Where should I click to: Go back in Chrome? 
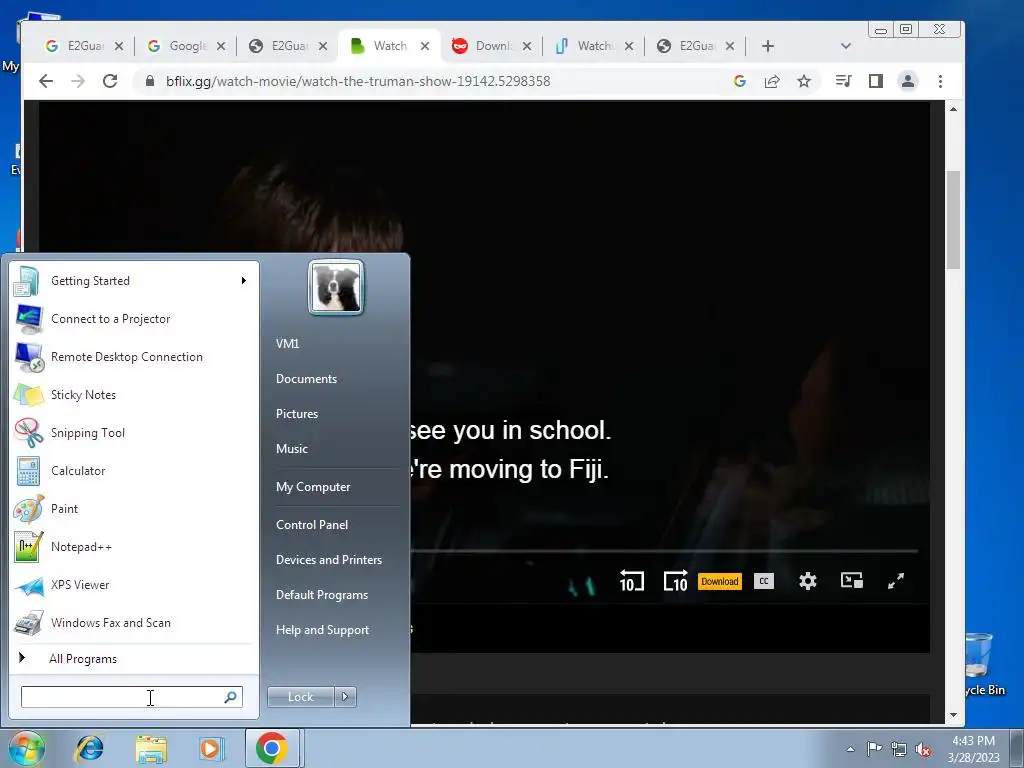click(x=46, y=81)
